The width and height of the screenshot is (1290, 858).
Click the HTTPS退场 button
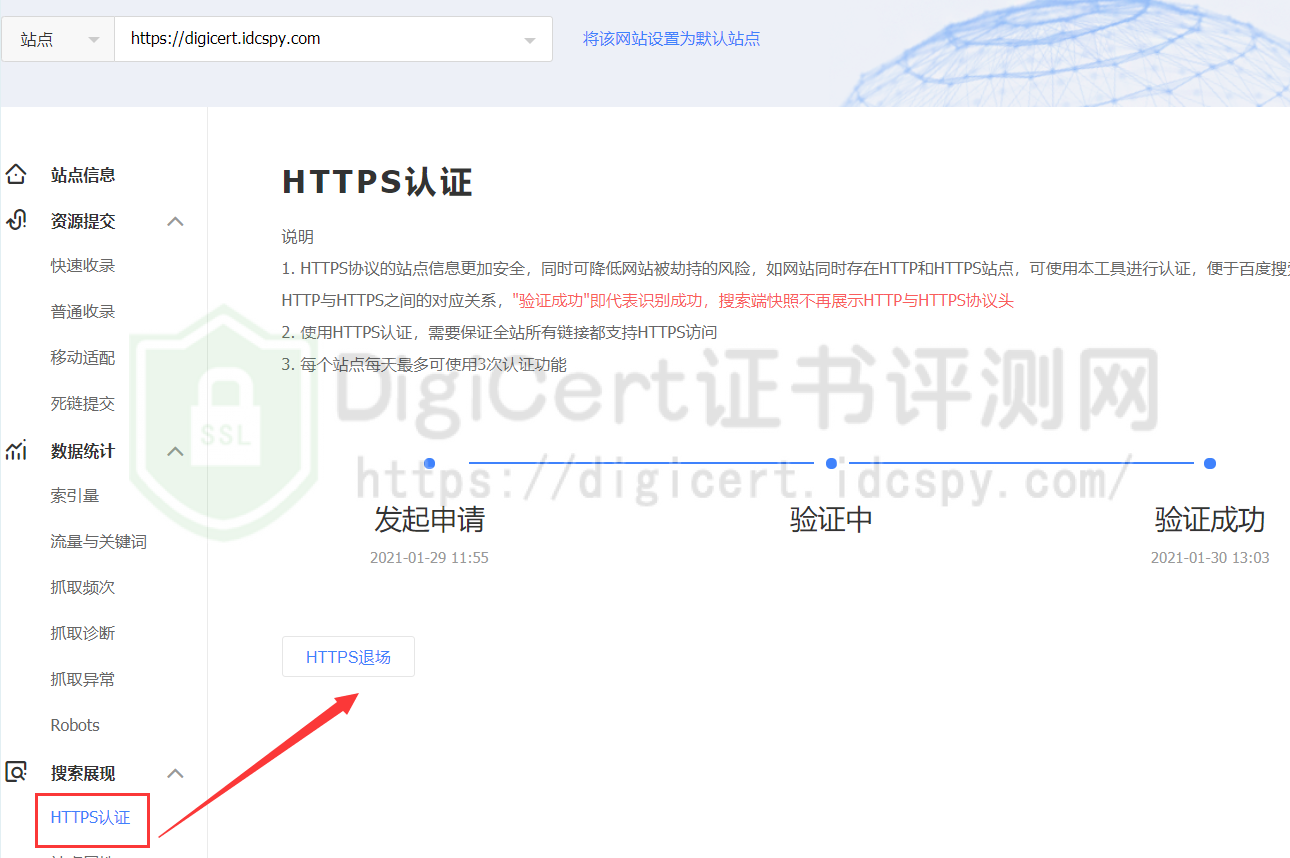348,656
